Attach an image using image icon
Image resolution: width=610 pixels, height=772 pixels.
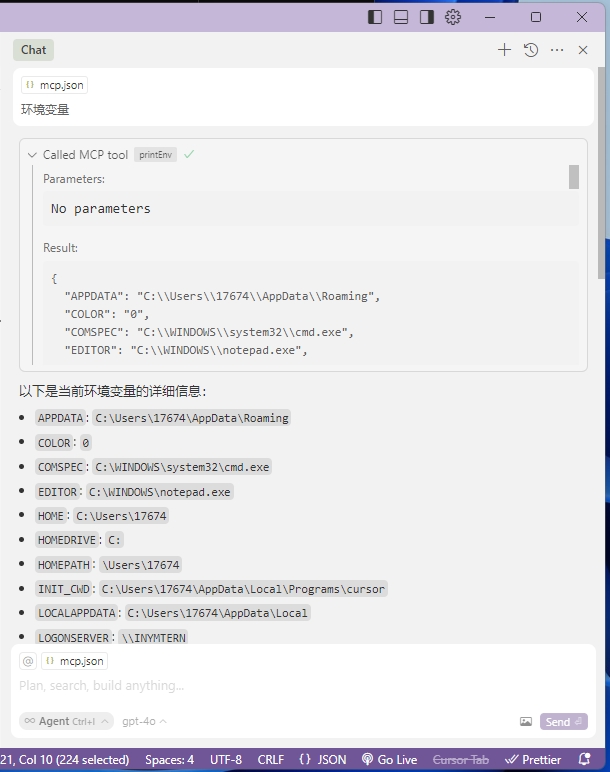[526, 722]
